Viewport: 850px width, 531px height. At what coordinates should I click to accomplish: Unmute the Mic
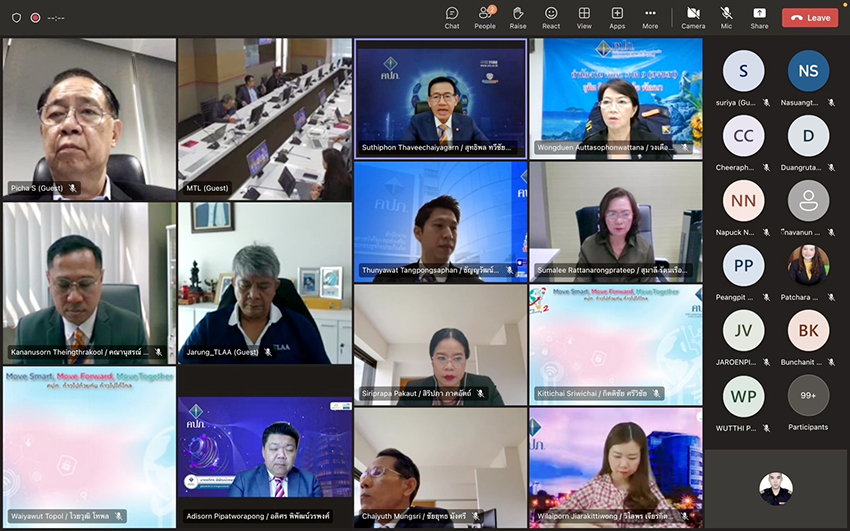(x=726, y=17)
